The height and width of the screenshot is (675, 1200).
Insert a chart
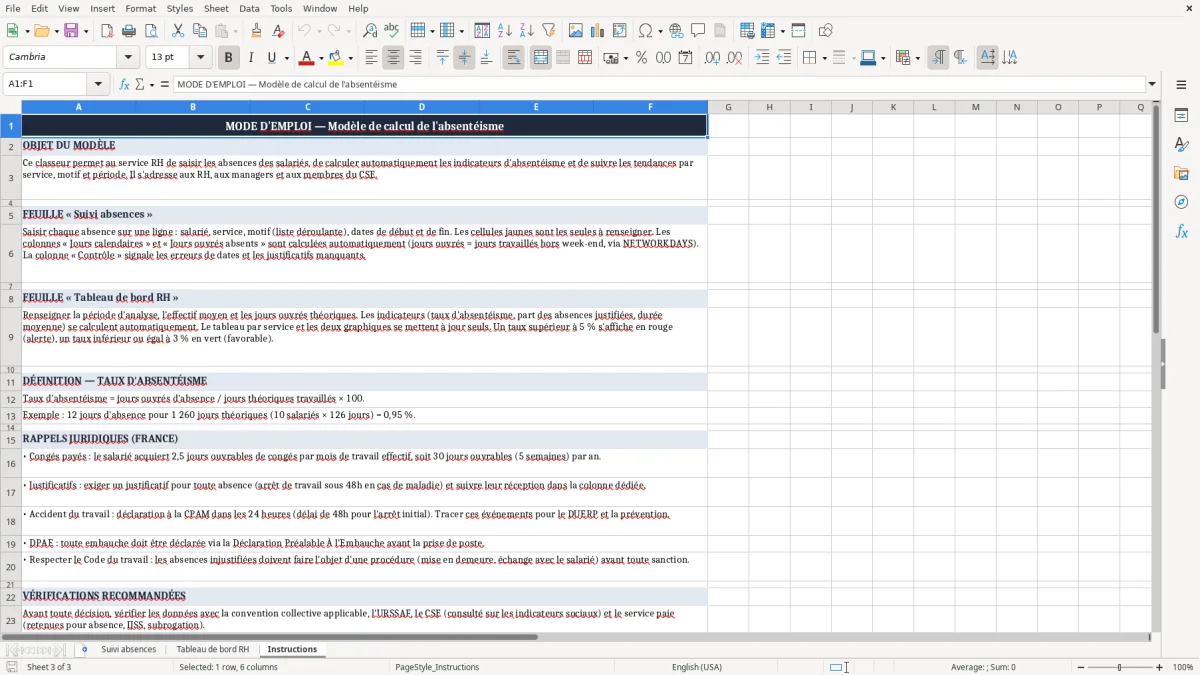[x=598, y=31]
